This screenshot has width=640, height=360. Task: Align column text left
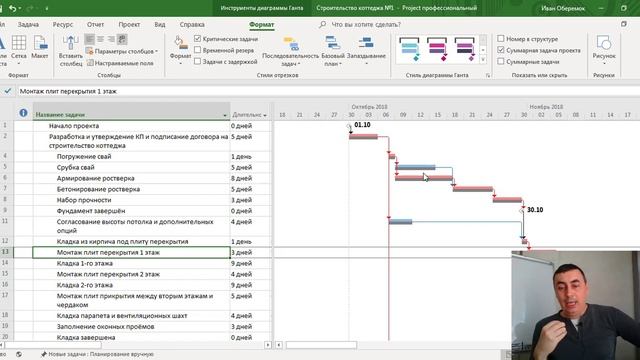(x=89, y=39)
